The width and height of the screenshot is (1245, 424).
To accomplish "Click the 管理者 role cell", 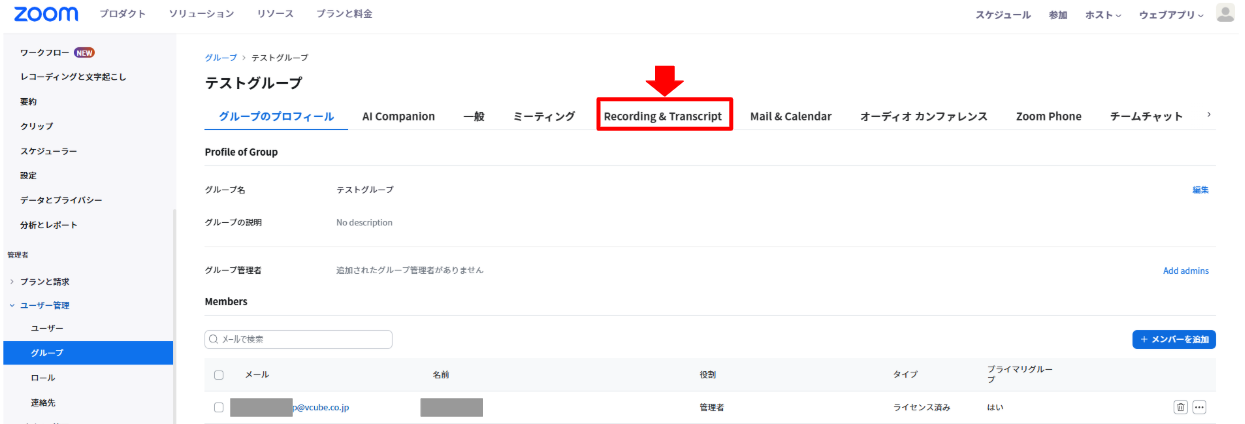I will click(x=712, y=407).
